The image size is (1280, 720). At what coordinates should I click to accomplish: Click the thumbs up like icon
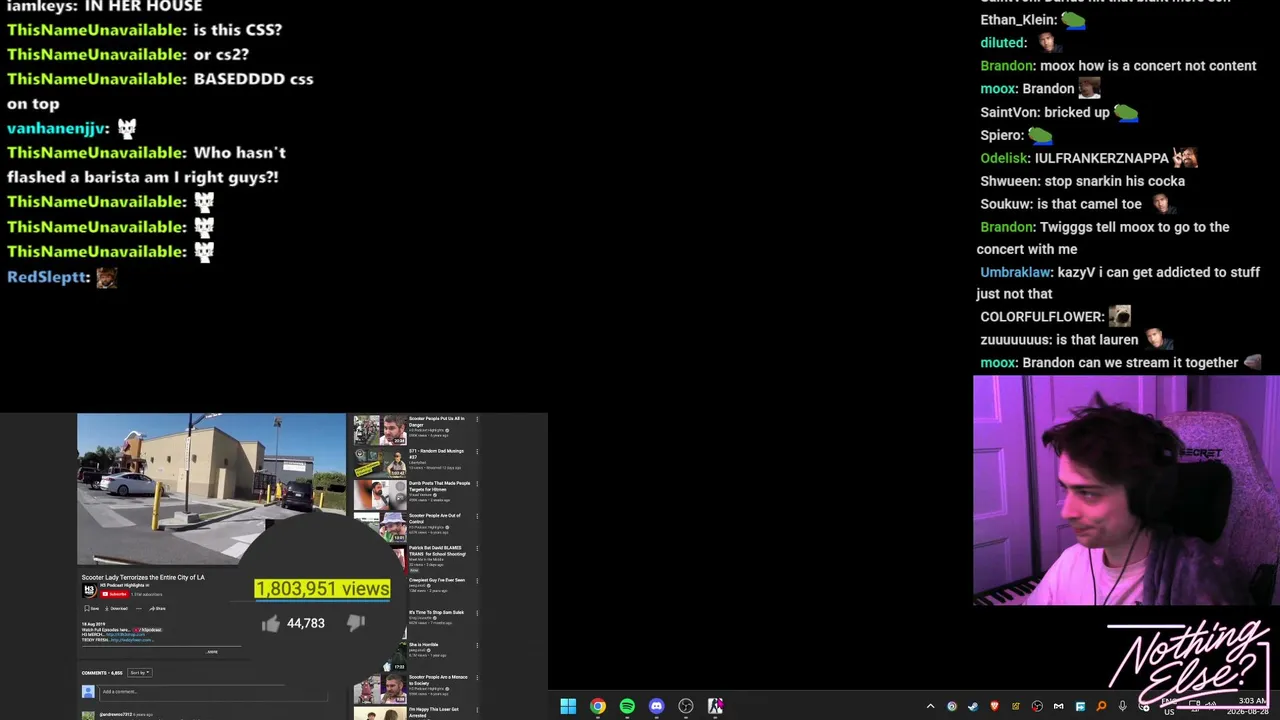[x=271, y=623]
